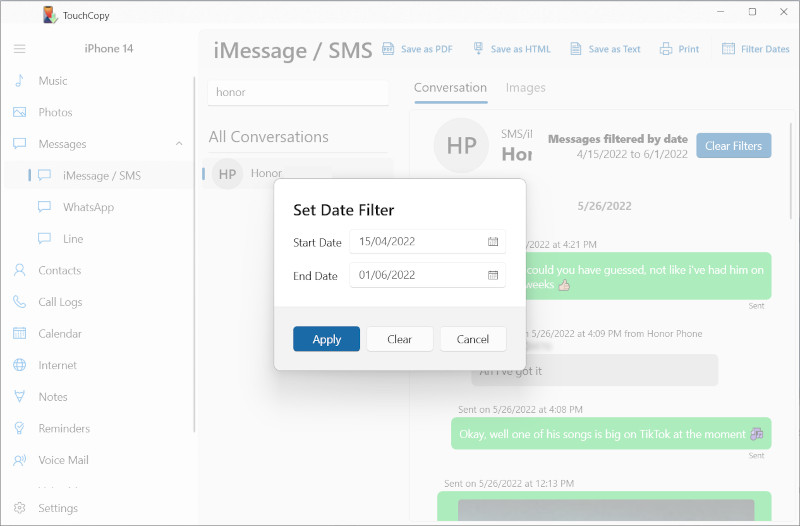Click the Save as Text label

pyautogui.click(x=614, y=49)
